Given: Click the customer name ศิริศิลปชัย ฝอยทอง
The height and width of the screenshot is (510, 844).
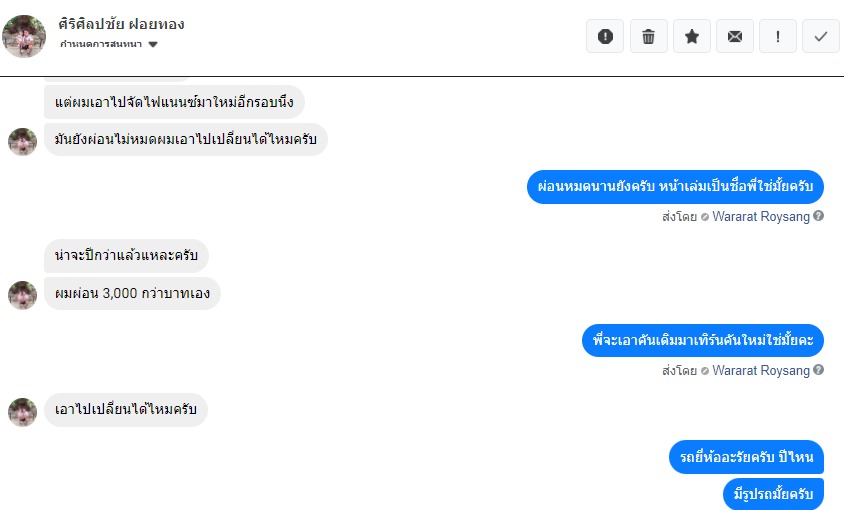Looking at the screenshot, I should pyautogui.click(x=121, y=24).
